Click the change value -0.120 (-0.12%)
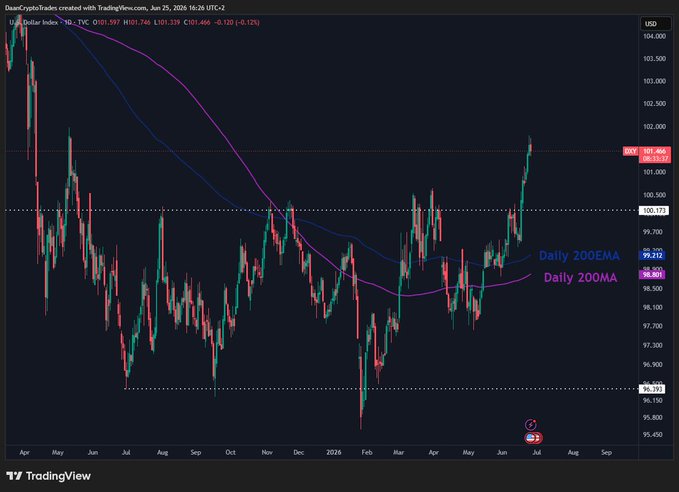The image size is (679, 492). tap(237, 22)
